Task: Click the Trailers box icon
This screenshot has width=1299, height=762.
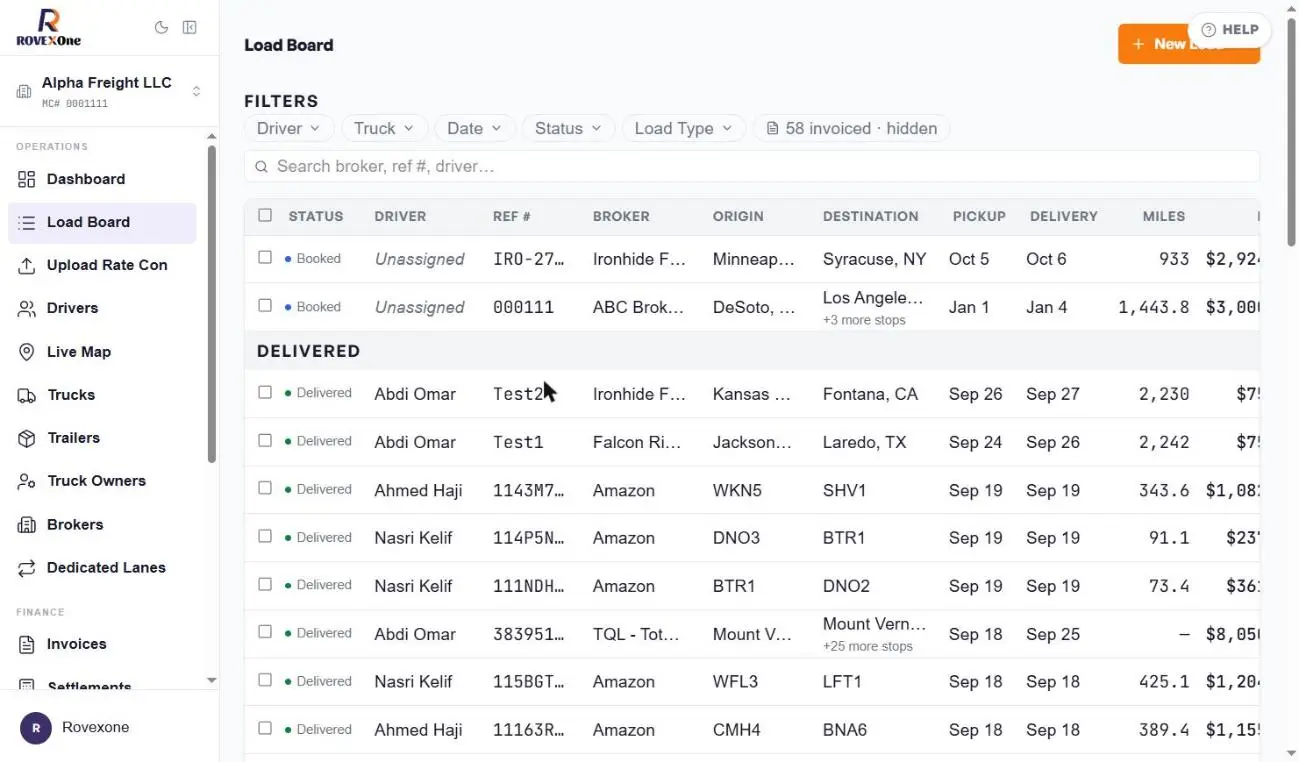Action: [x=27, y=438]
